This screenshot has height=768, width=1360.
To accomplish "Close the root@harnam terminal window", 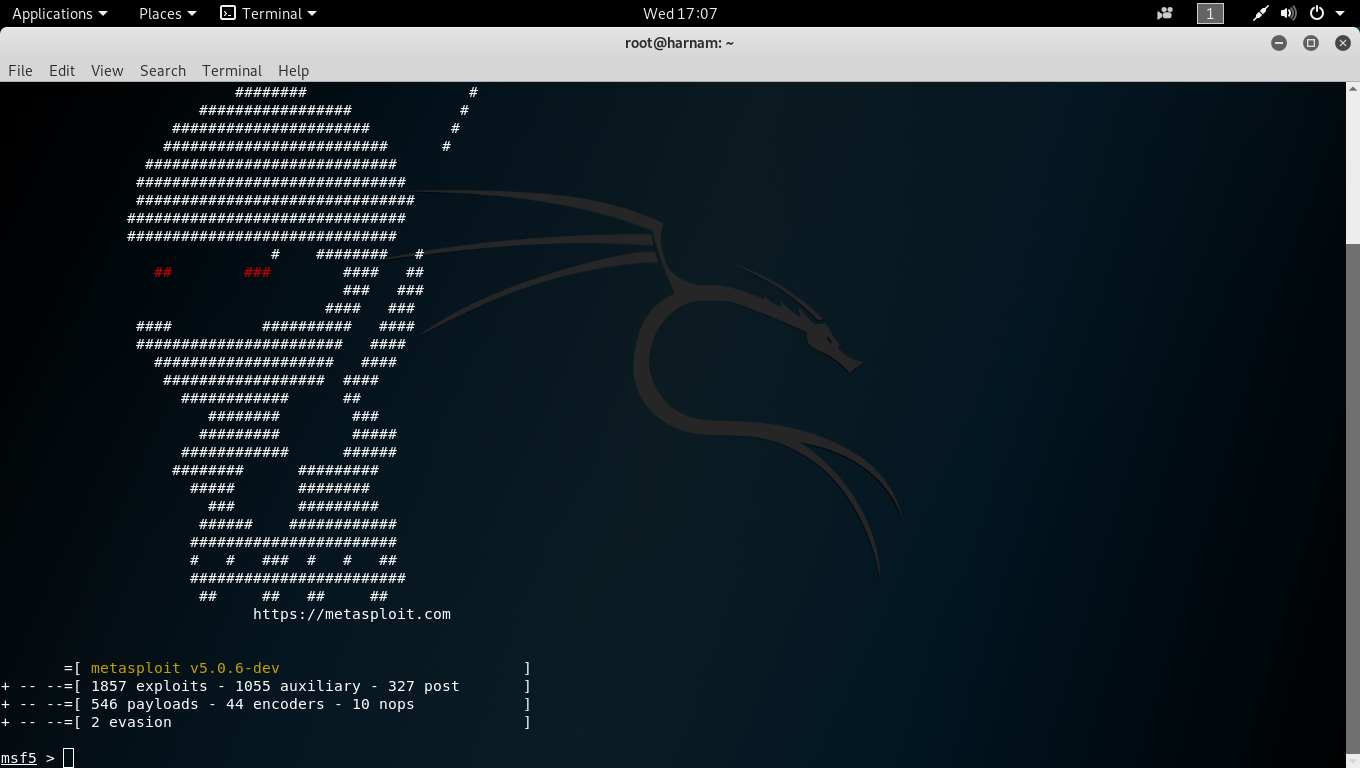I will (x=1341, y=43).
